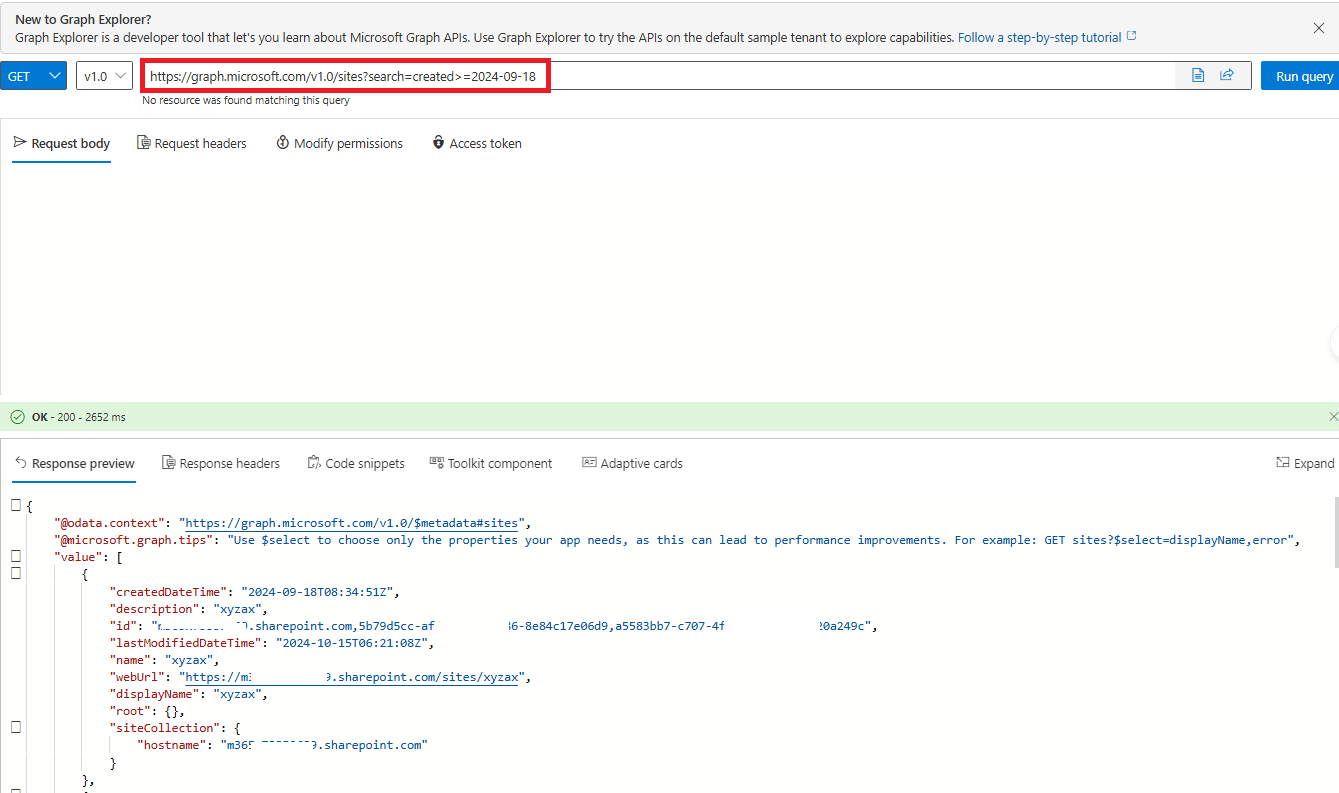Click the "description" key in the response
The image size is (1339, 793).
click(154, 609)
